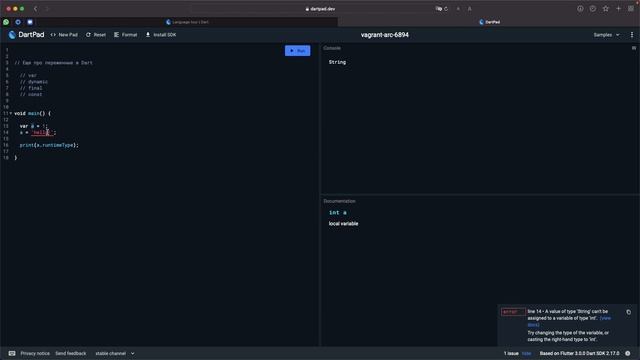This screenshot has width=640, height=360.
Task: Open the downloads icon in browser toolbar
Action: tap(580, 9)
